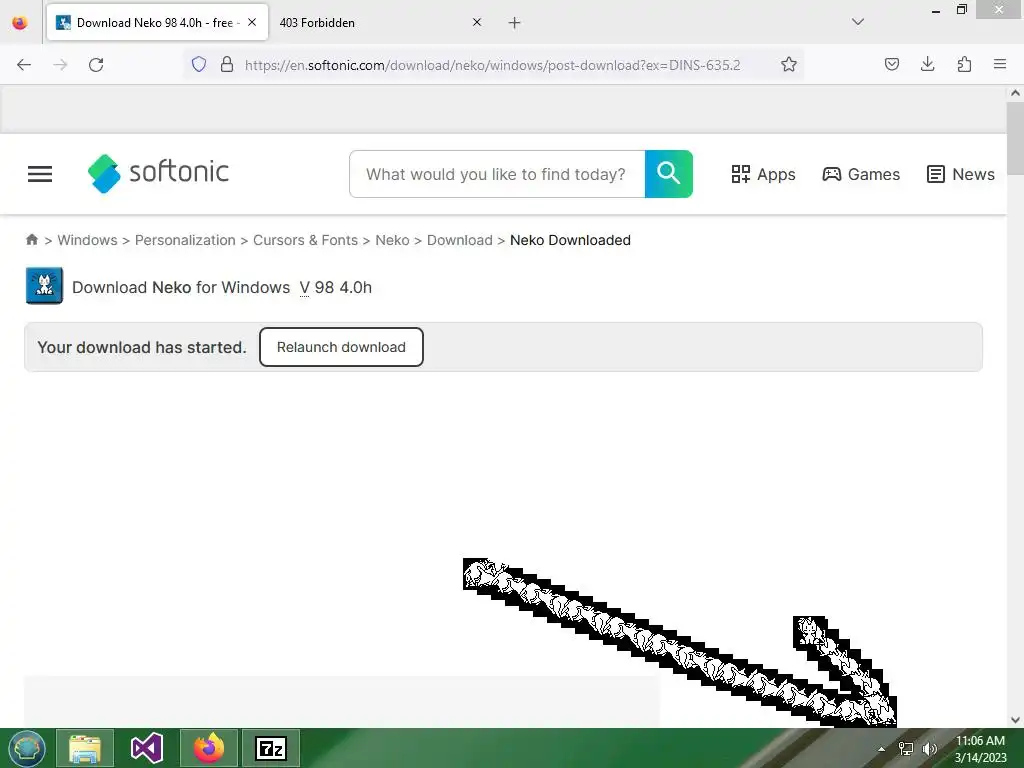1024x768 pixels.
Task: Click the green search magnifier button
Action: [x=669, y=174]
